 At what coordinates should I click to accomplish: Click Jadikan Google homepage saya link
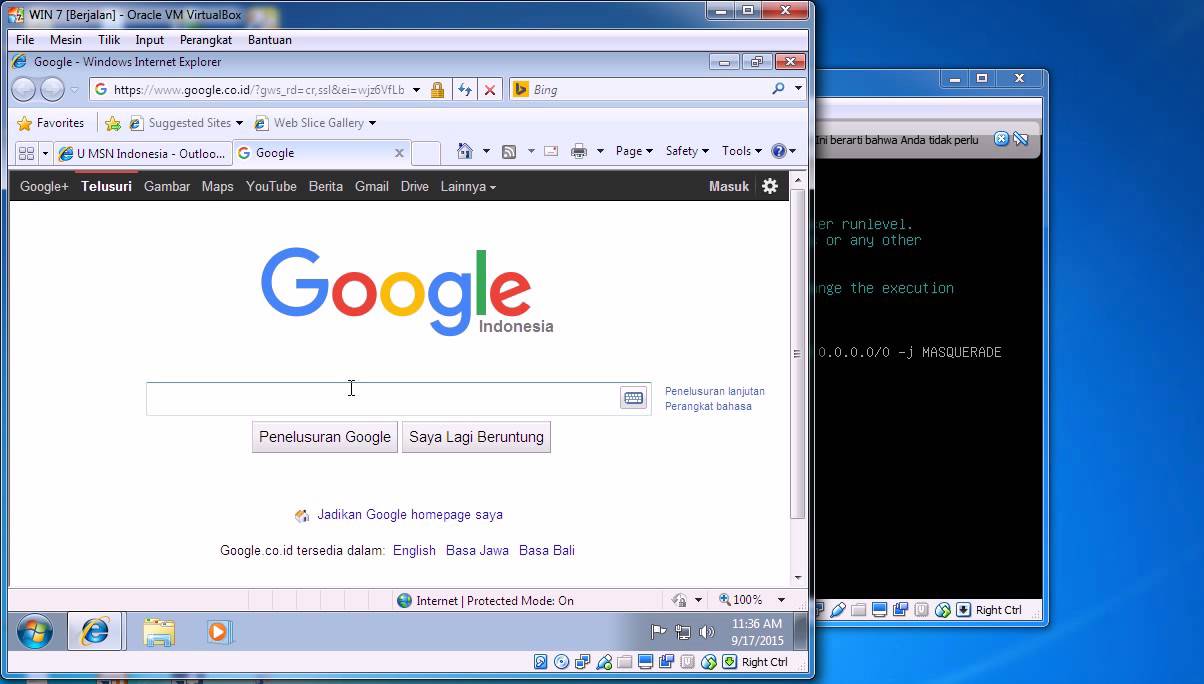(x=410, y=514)
